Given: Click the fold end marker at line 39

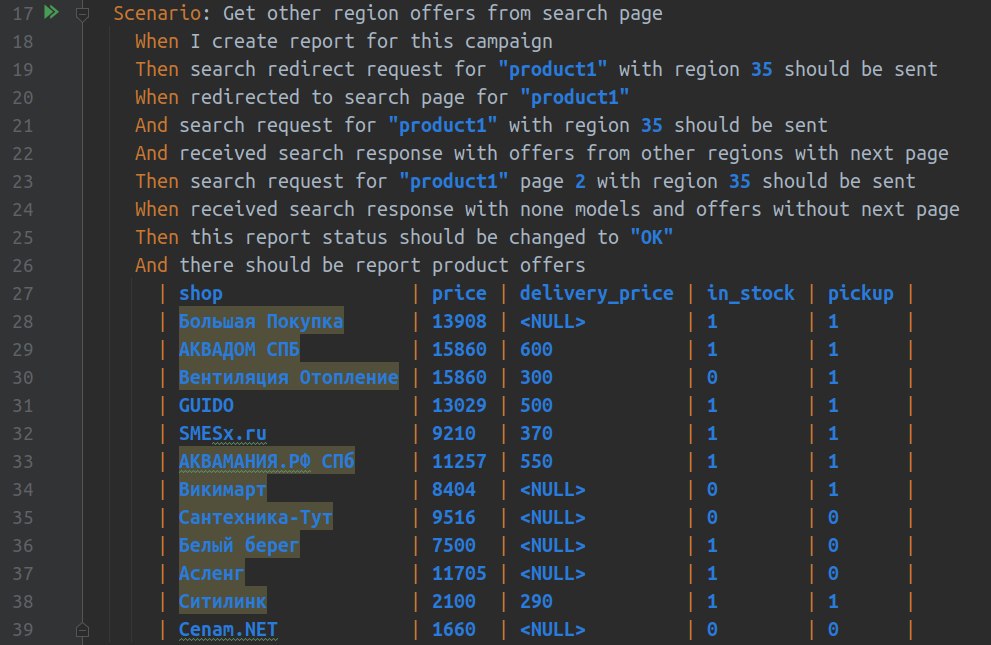Looking at the screenshot, I should (83, 630).
